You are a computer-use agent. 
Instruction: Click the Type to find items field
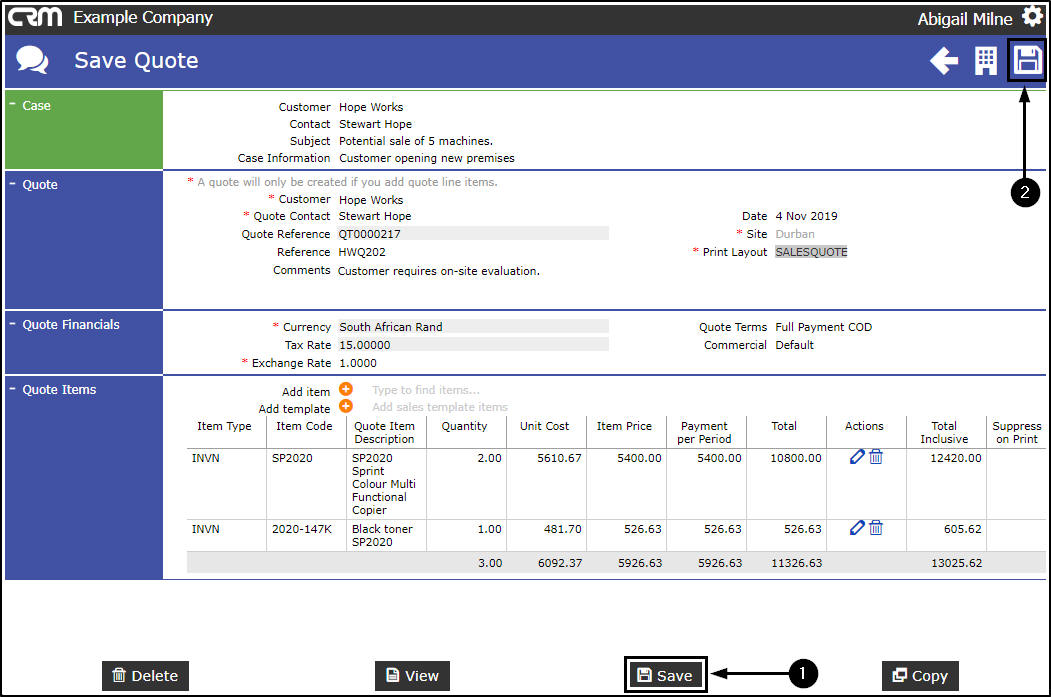pyautogui.click(x=426, y=391)
